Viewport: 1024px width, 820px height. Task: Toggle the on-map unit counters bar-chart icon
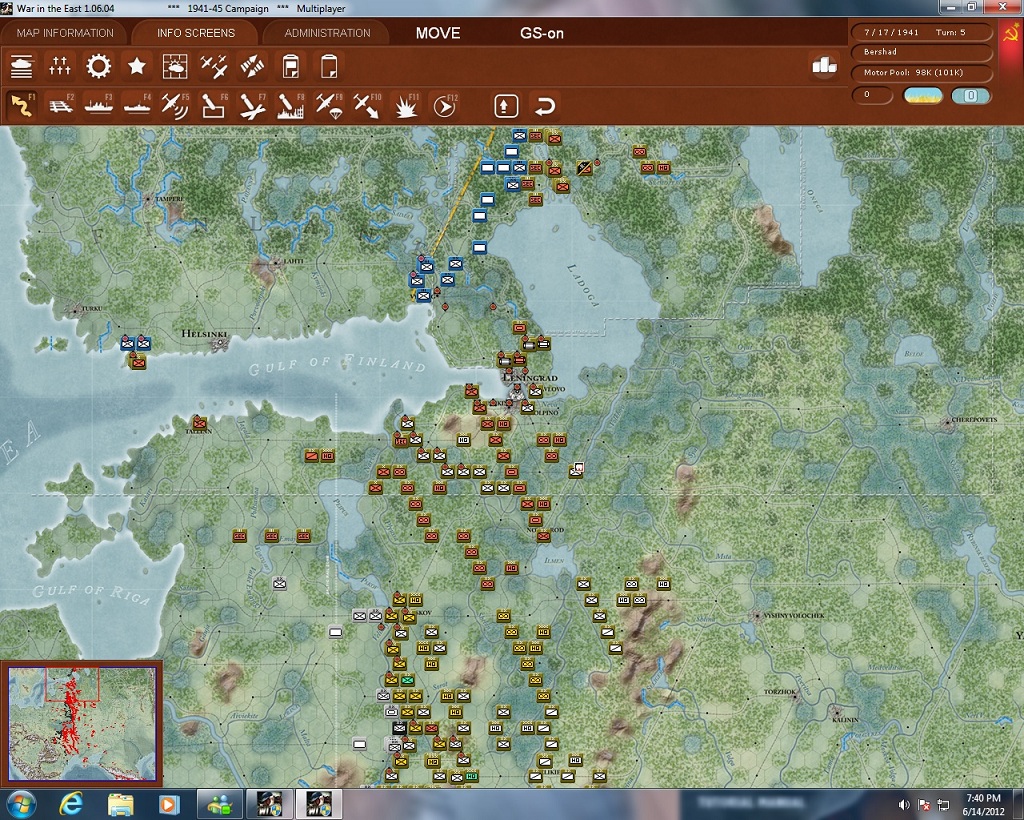(824, 65)
